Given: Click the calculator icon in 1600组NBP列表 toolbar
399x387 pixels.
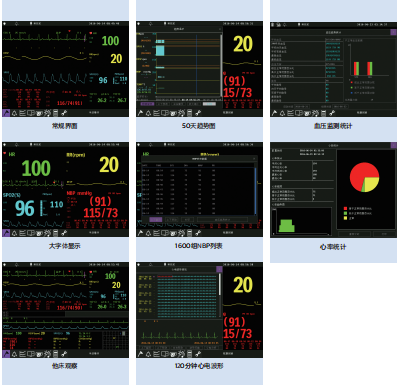Looking at the screenshot, I should (x=190, y=233).
